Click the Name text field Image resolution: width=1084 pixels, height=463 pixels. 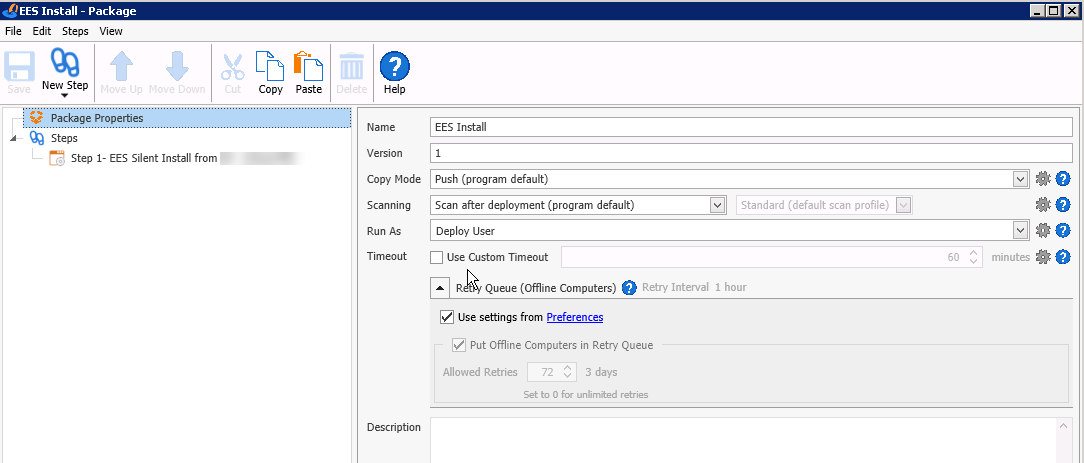(750, 127)
